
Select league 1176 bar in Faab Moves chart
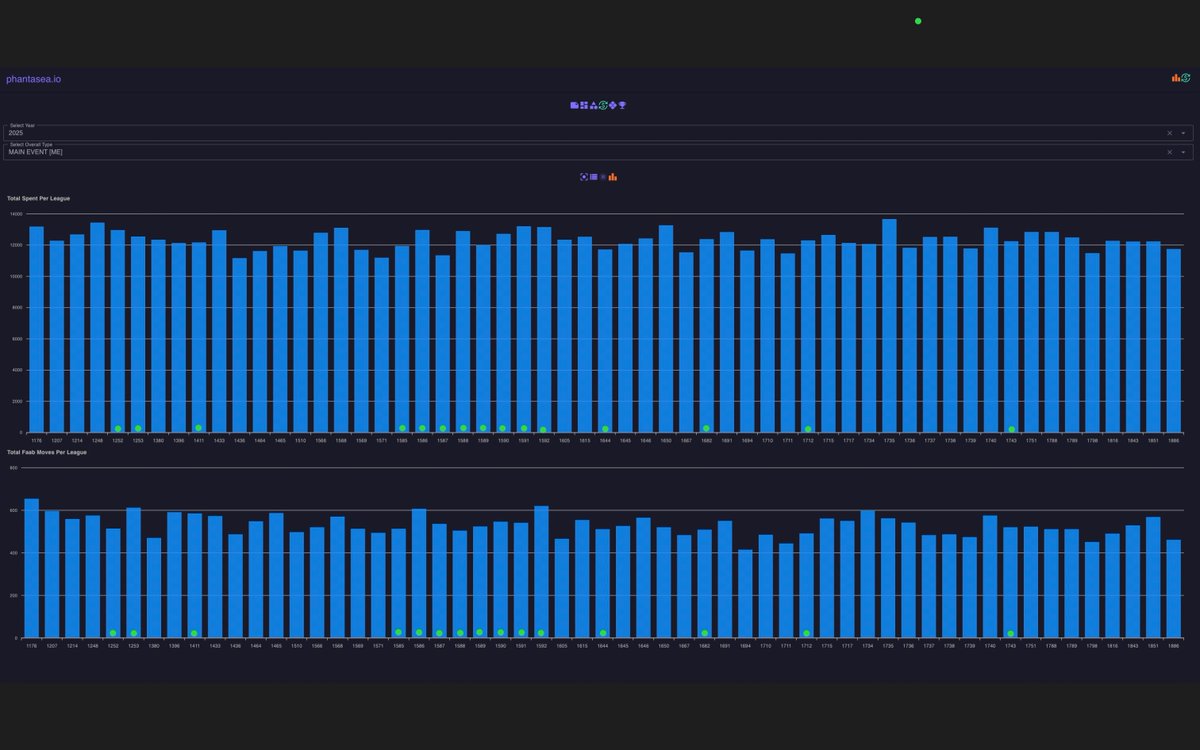tap(31, 567)
